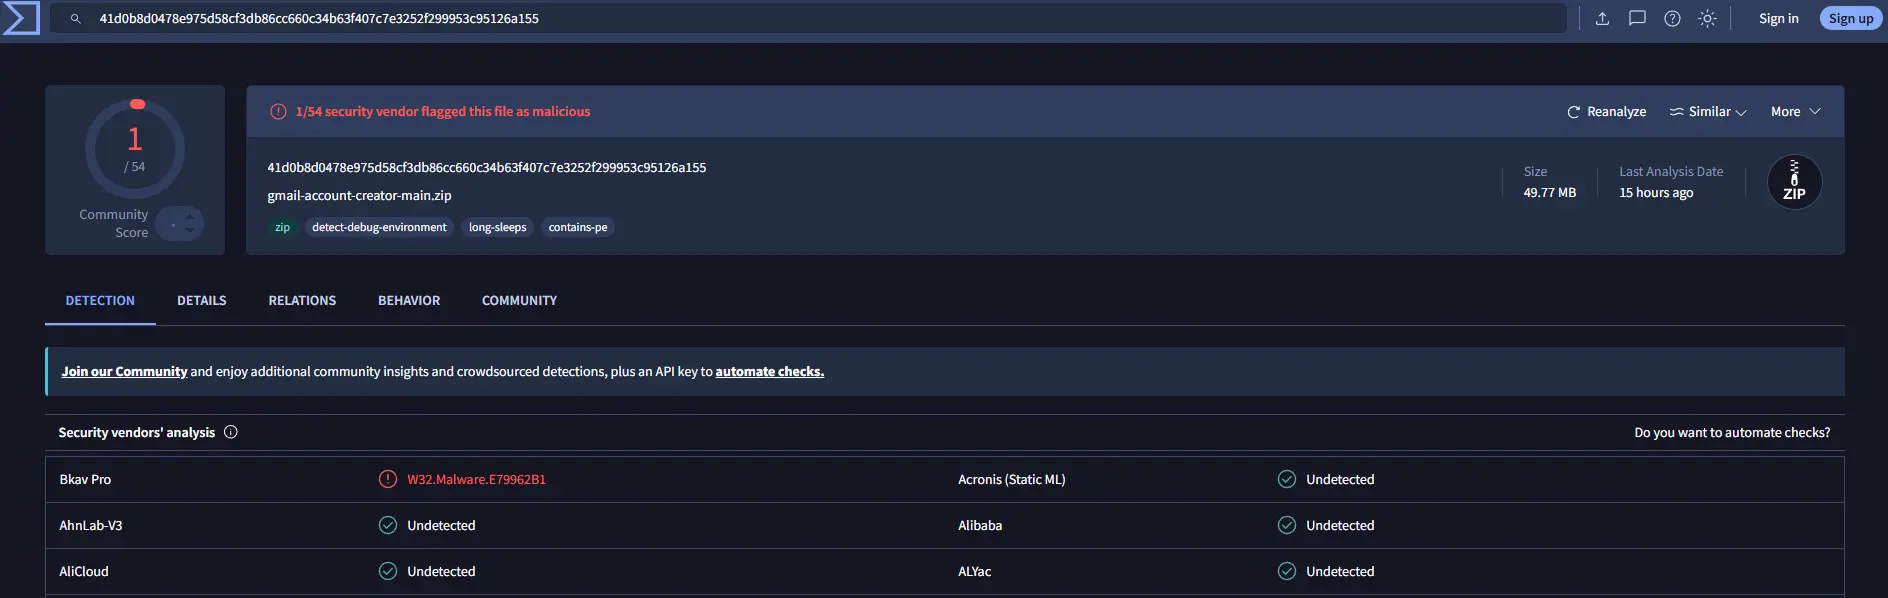
Task: Click the info icon beside Security vendors' analysis
Action: click(231, 432)
